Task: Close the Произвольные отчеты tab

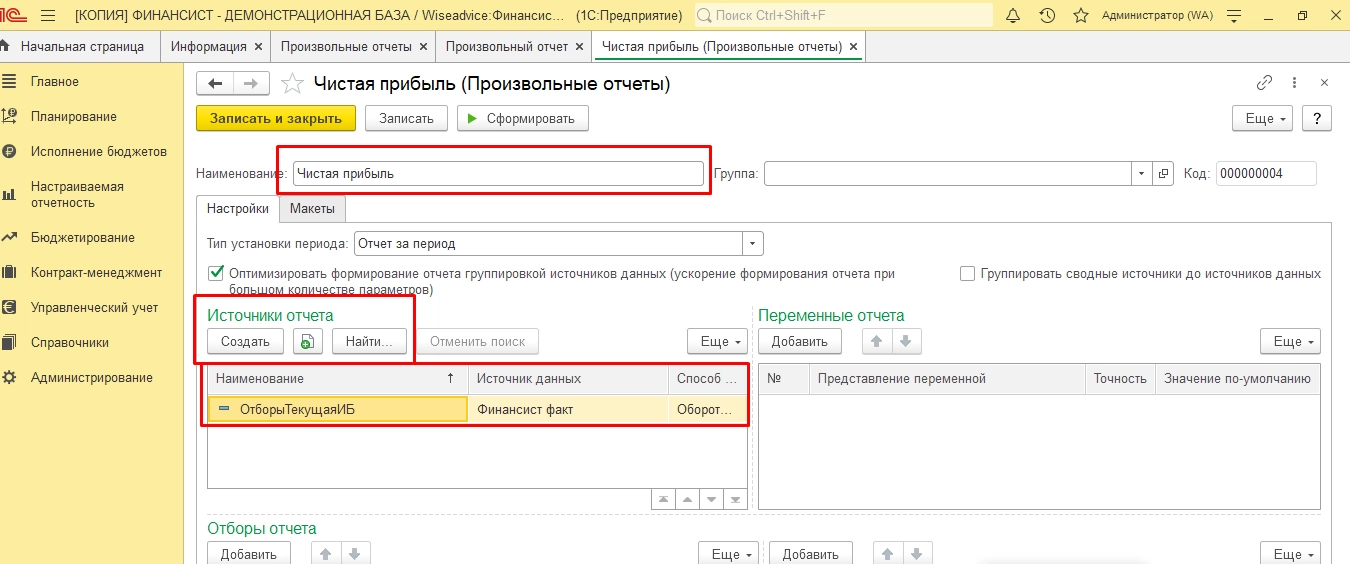Action: coord(424,46)
